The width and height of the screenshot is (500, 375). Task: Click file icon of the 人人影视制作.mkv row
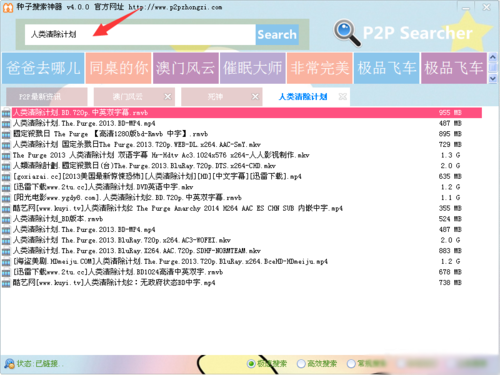(6, 156)
